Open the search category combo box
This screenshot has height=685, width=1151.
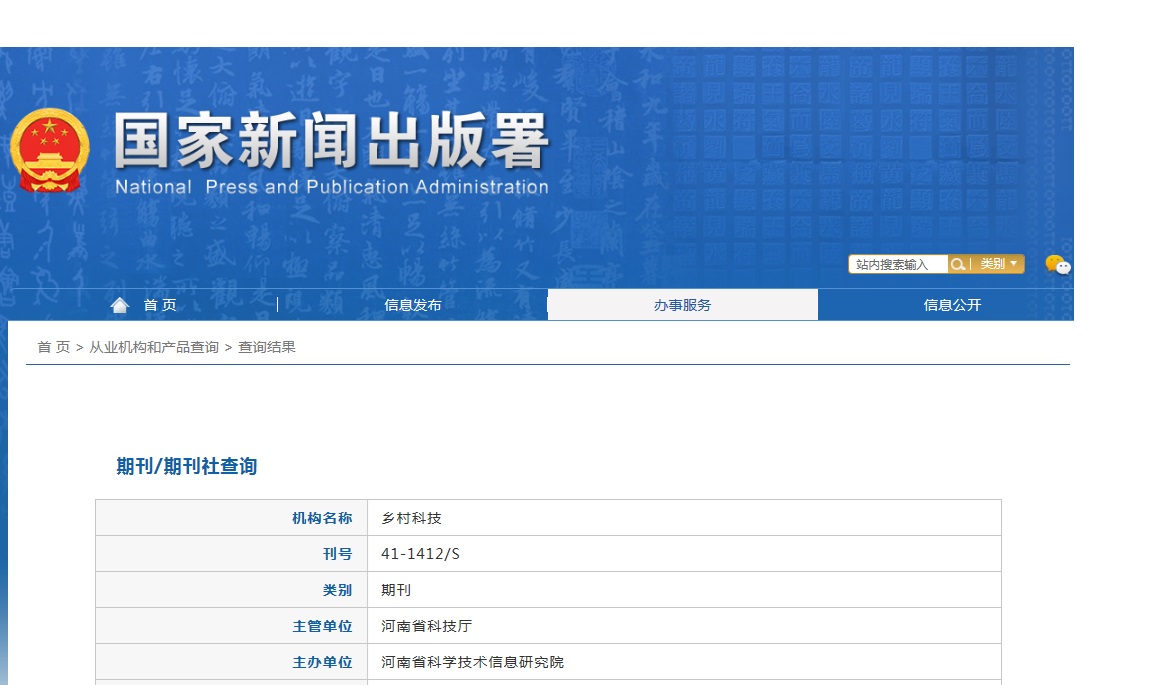[996, 264]
